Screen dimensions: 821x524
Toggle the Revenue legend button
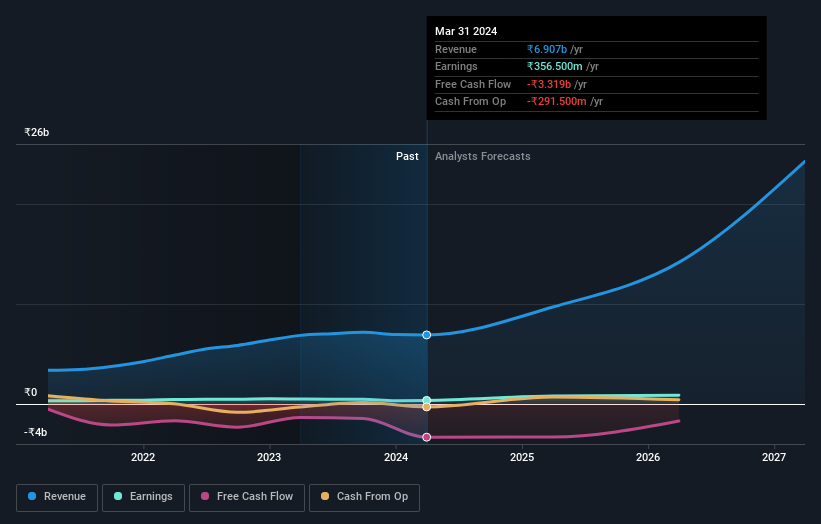point(57,497)
